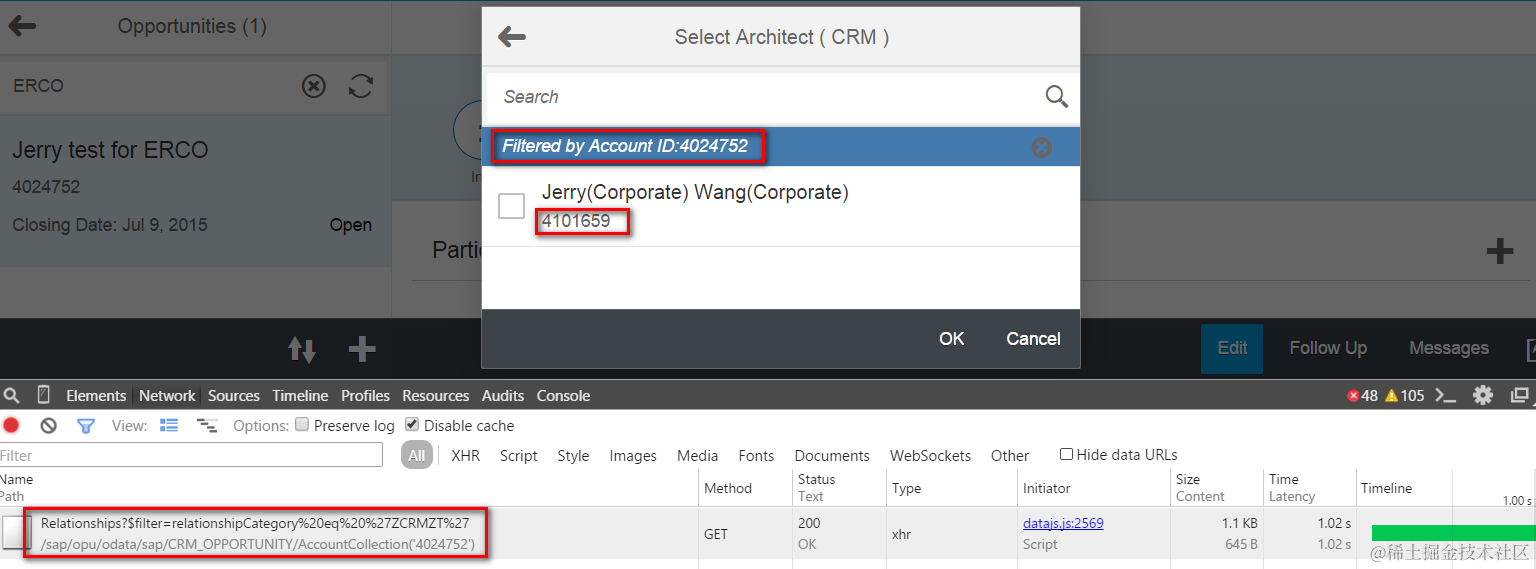Screen dimensions: 1536x569
Task: Filter requests by Images
Action: 633,455
